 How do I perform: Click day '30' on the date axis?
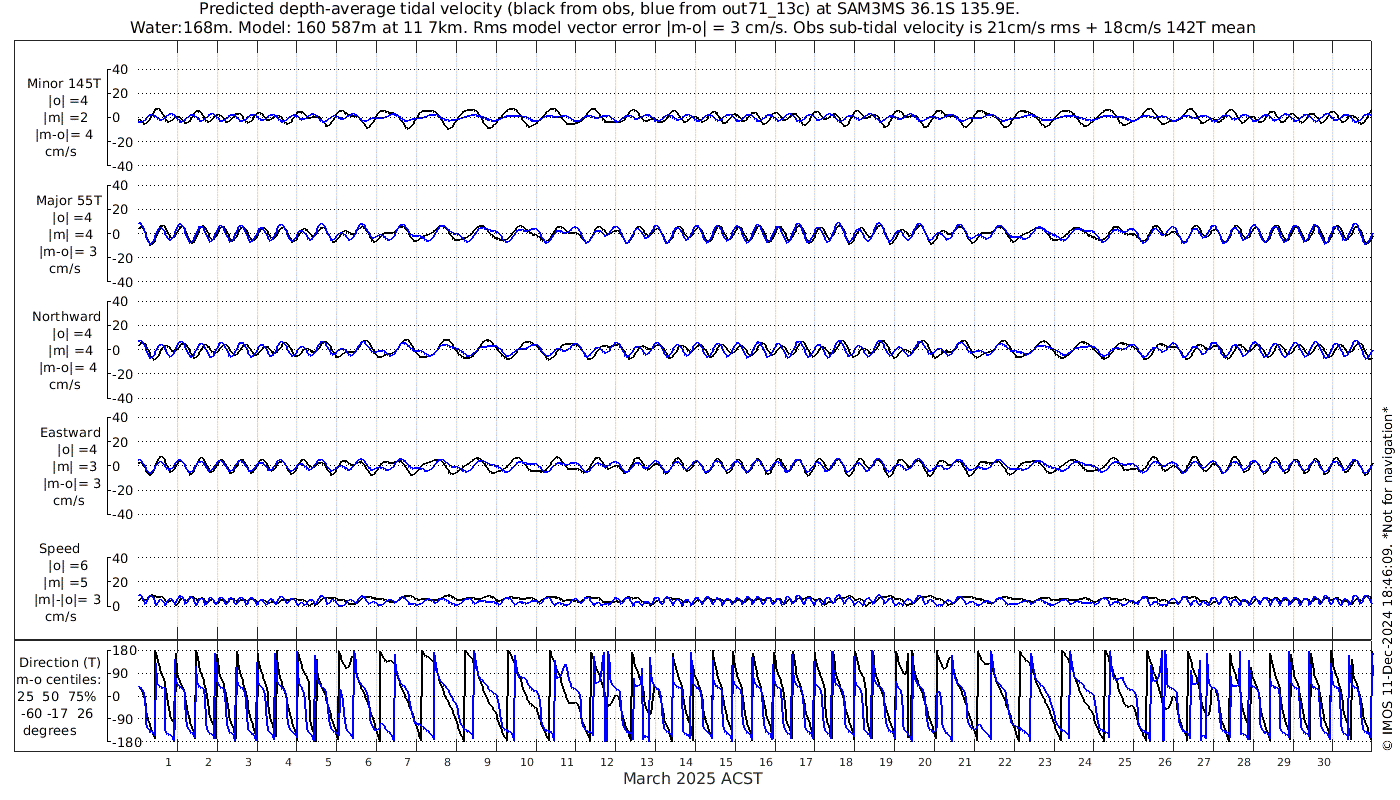1324,762
